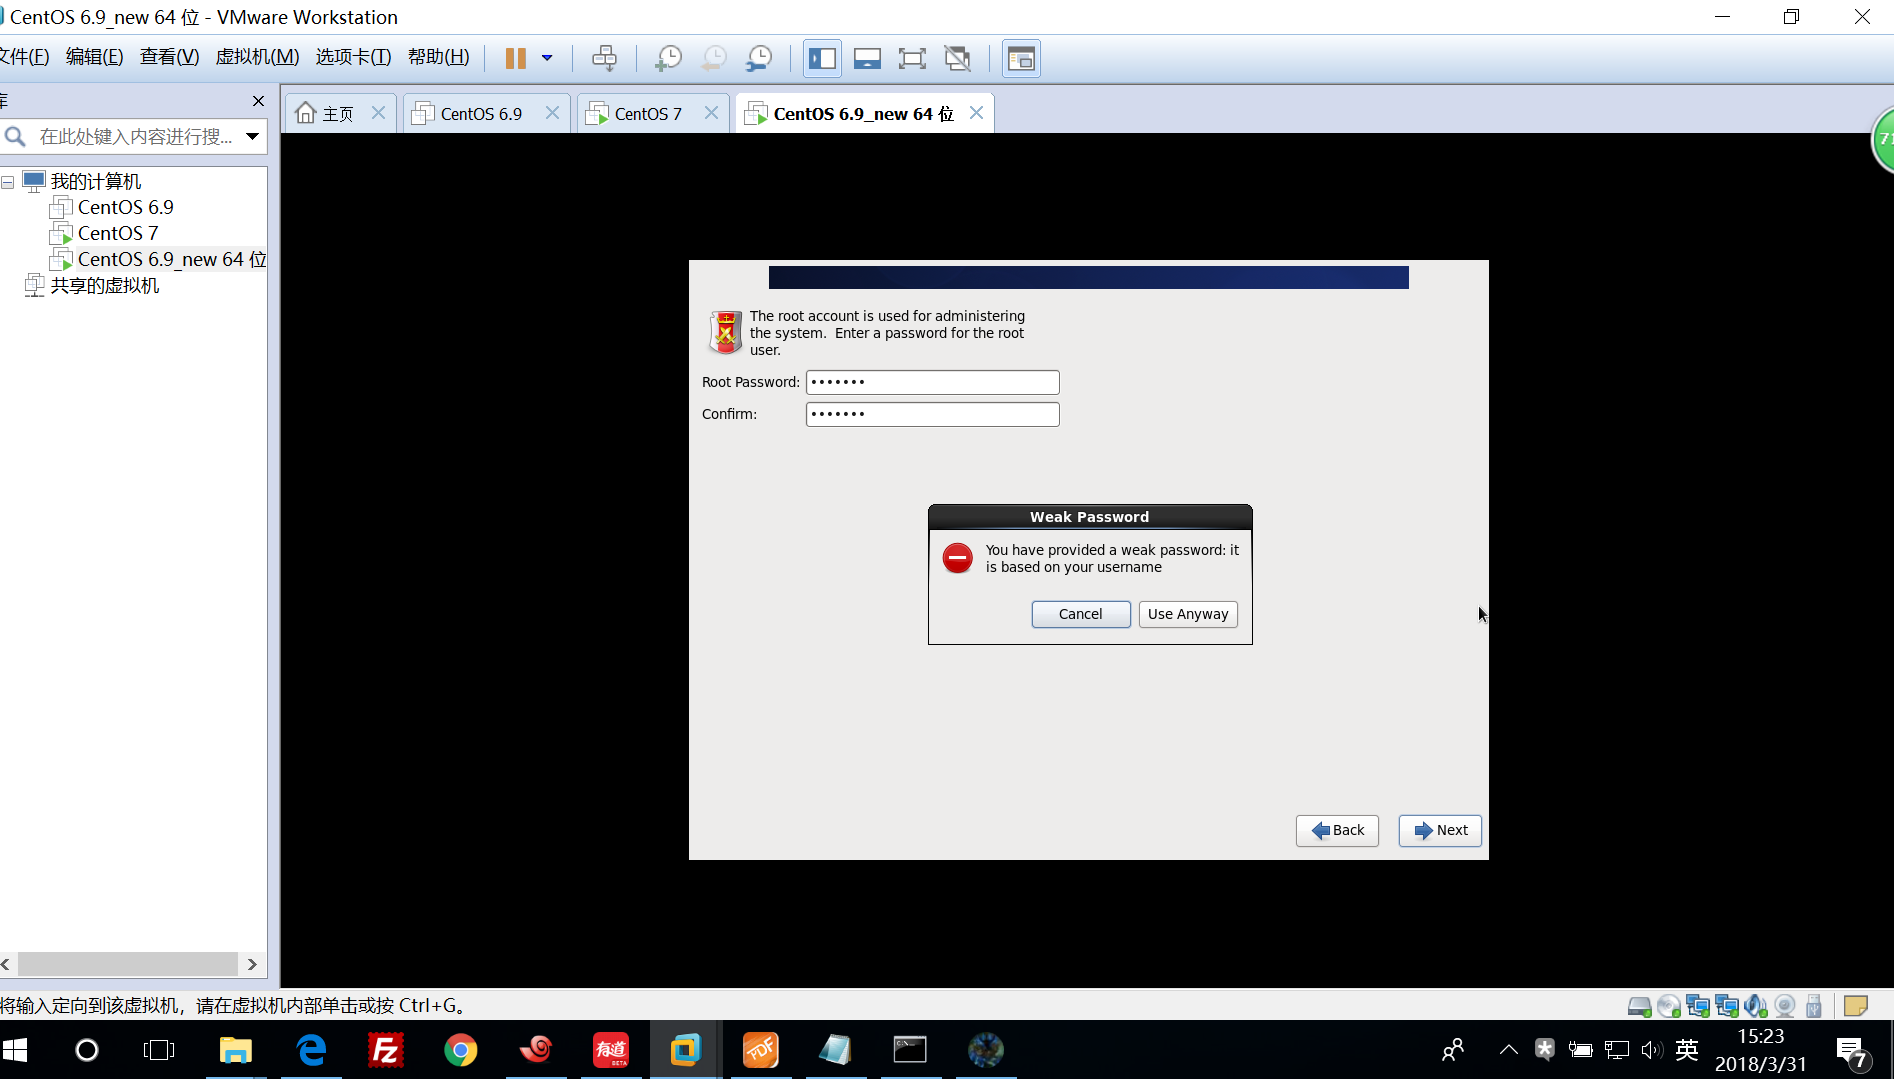Click Use Anyway in Weak Password dialog

pos(1188,614)
